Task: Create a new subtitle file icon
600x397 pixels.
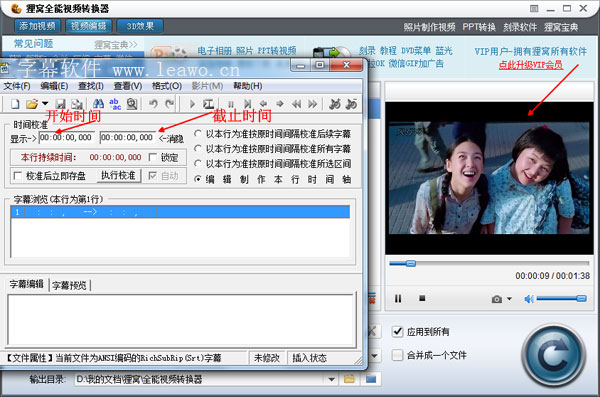Action: tap(15, 104)
